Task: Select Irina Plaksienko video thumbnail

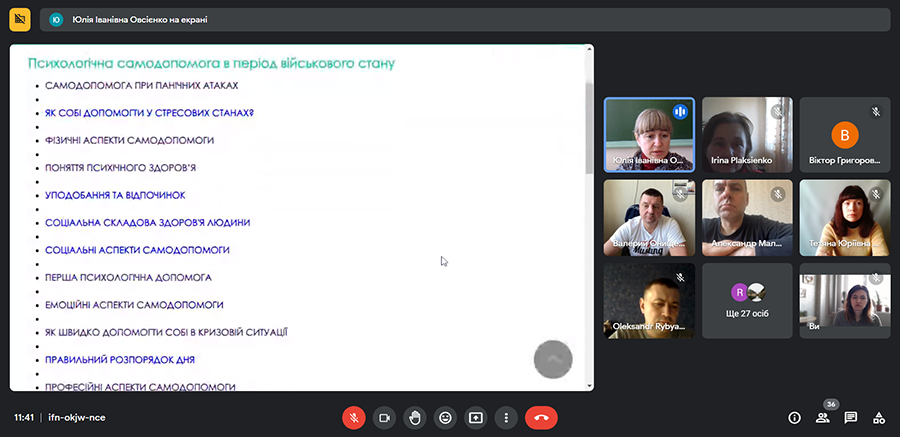Action: point(747,134)
